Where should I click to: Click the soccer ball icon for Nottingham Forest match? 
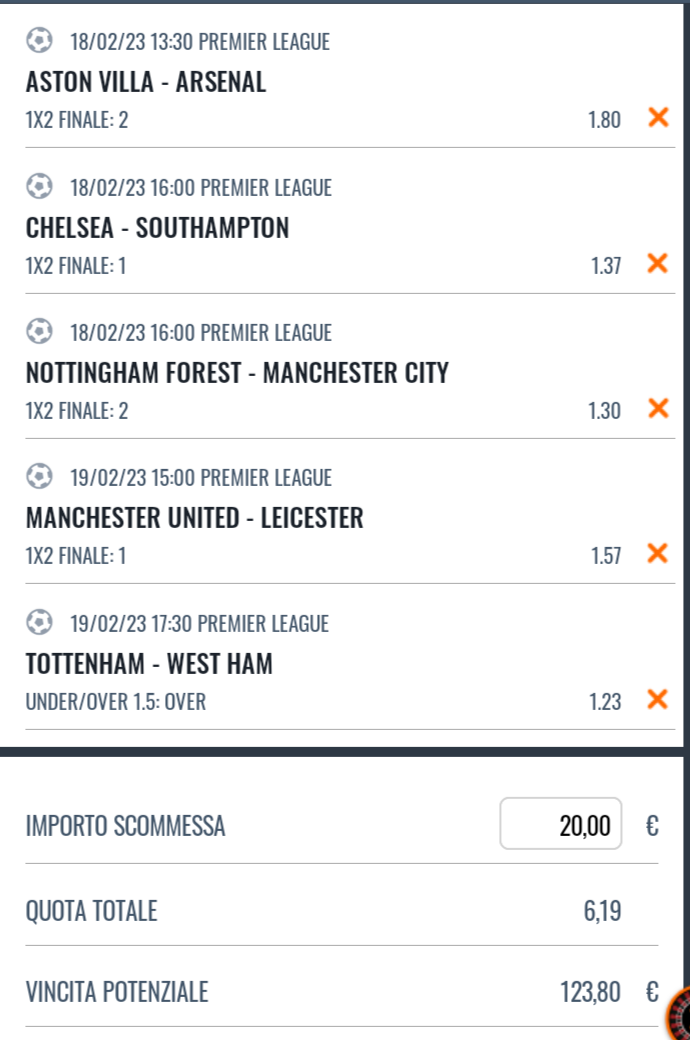pos(39,332)
